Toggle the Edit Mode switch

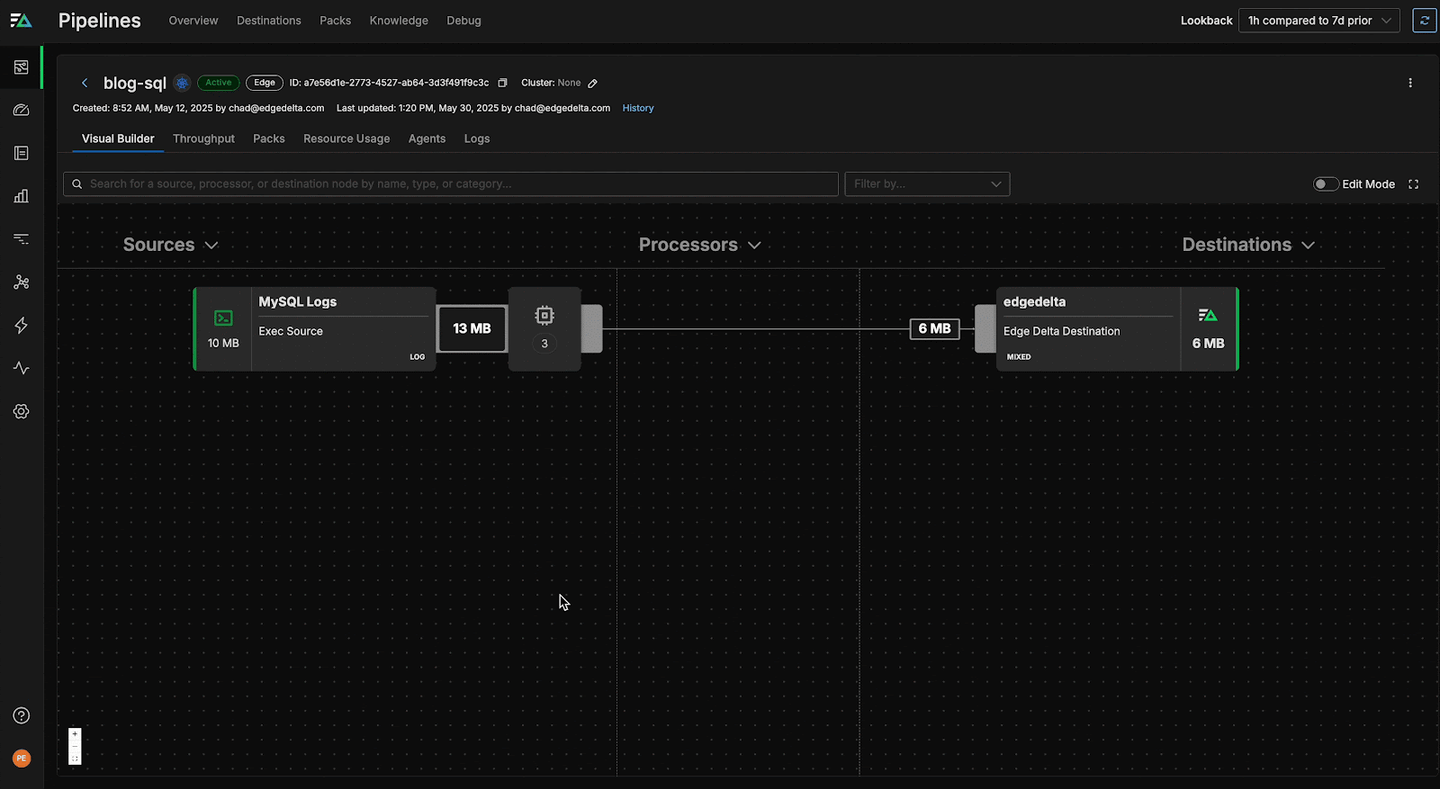[x=1325, y=184]
